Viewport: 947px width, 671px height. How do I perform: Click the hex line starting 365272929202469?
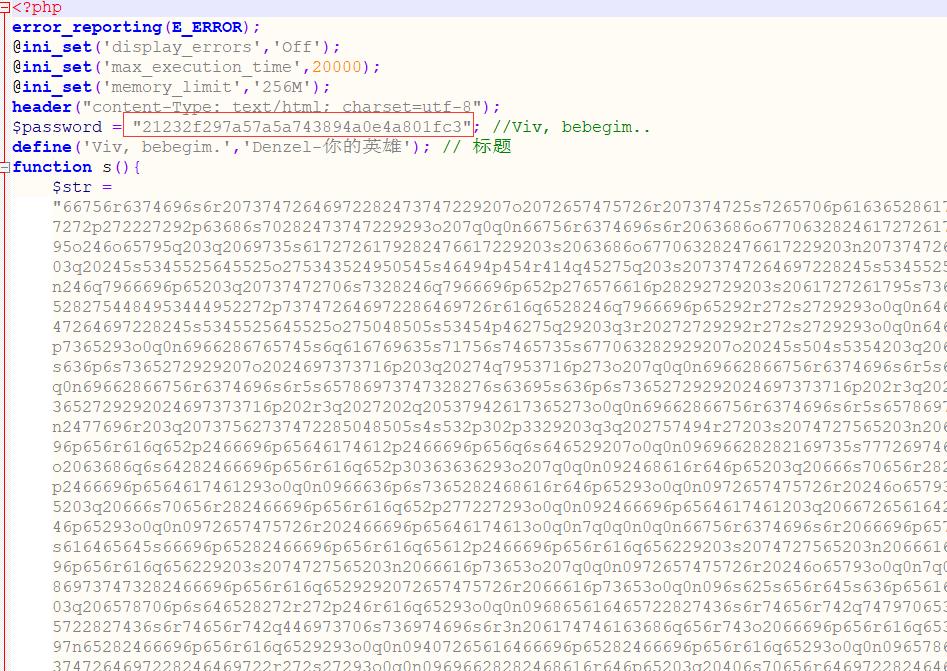point(499,406)
